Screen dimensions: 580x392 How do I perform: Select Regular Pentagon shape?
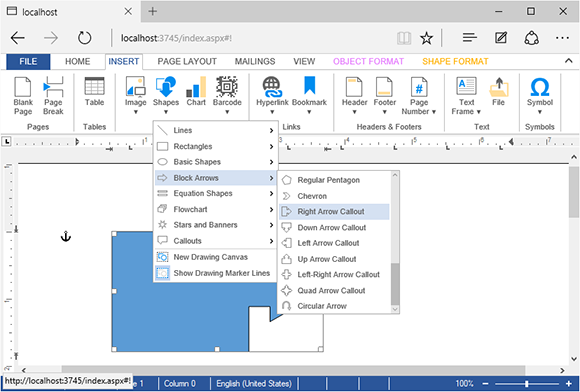tap(334, 180)
